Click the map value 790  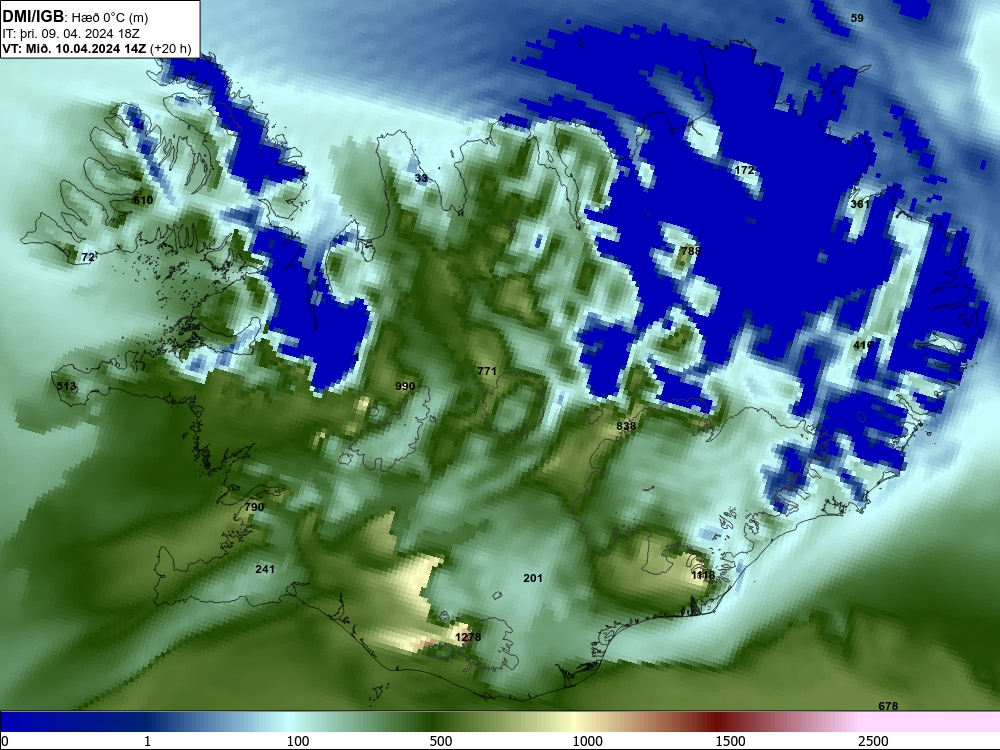(254, 508)
